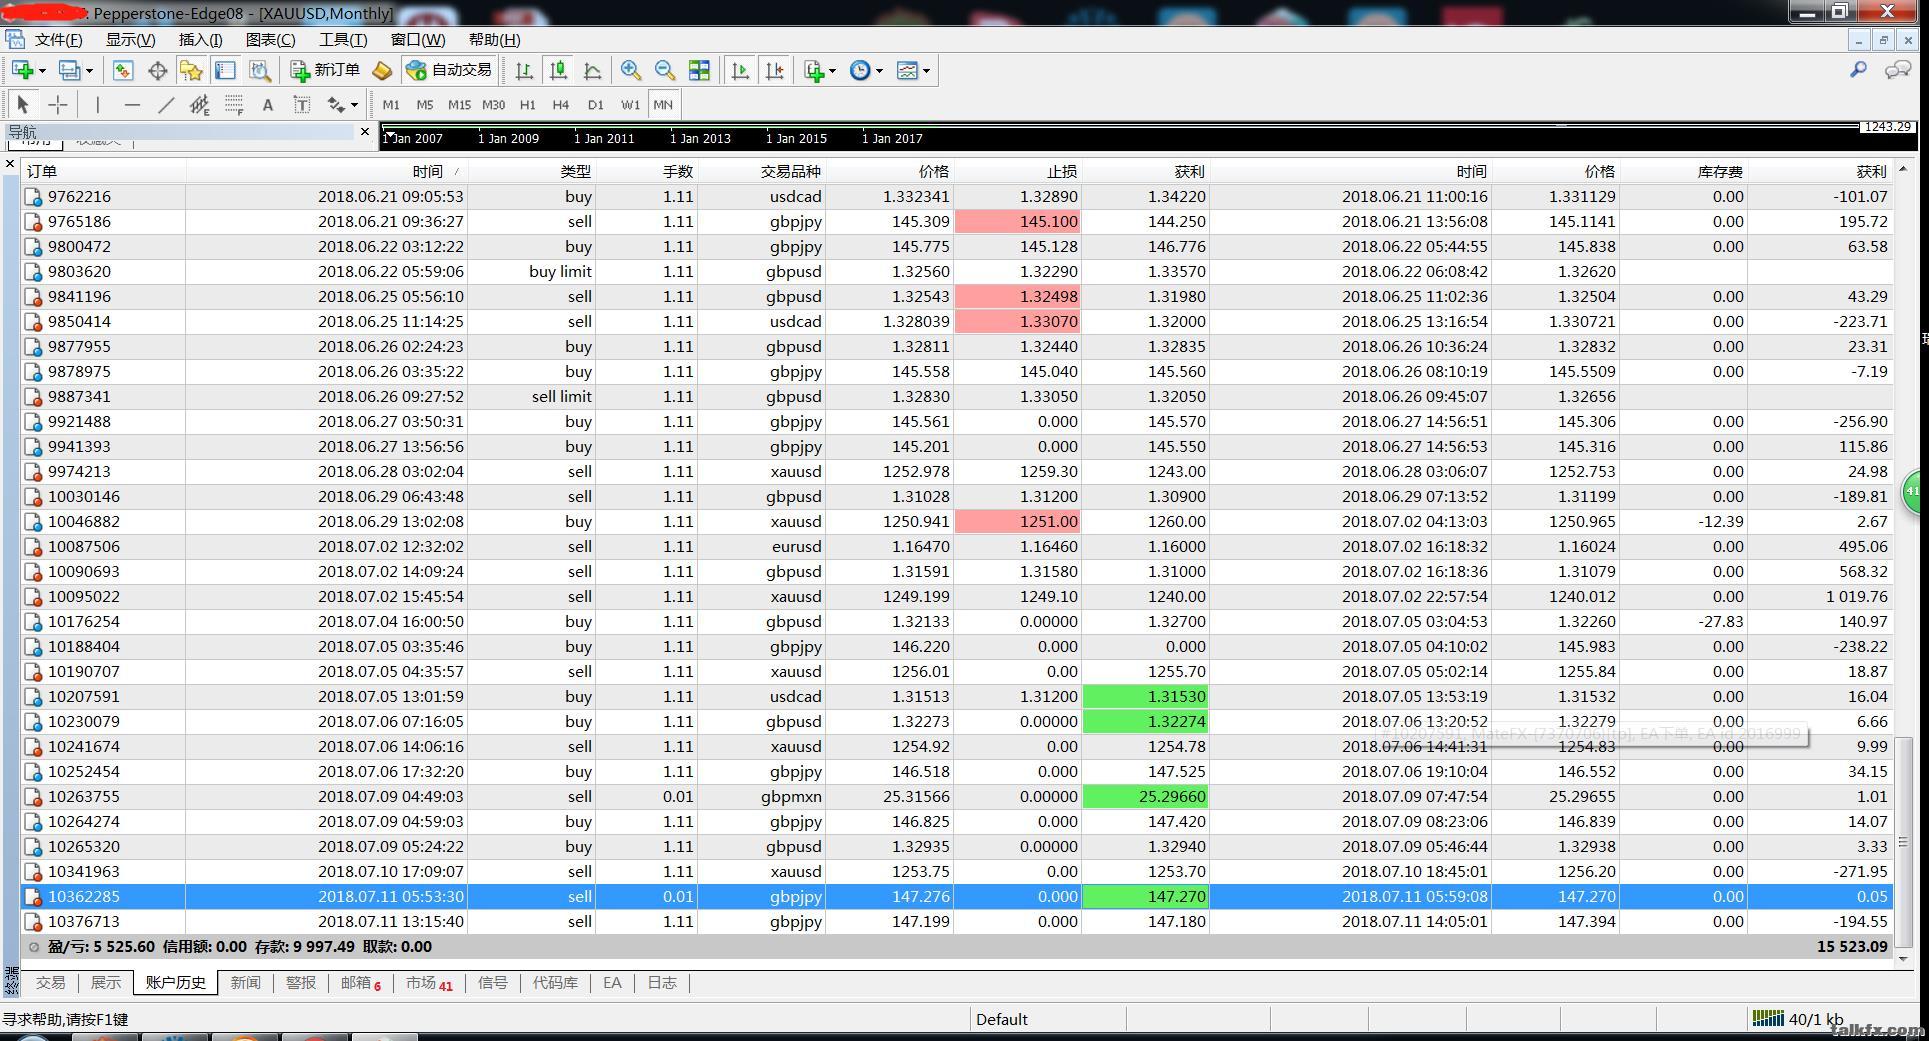This screenshot has width=1929, height=1041.
Task: Sort by 交易品种 column header
Action: point(761,171)
